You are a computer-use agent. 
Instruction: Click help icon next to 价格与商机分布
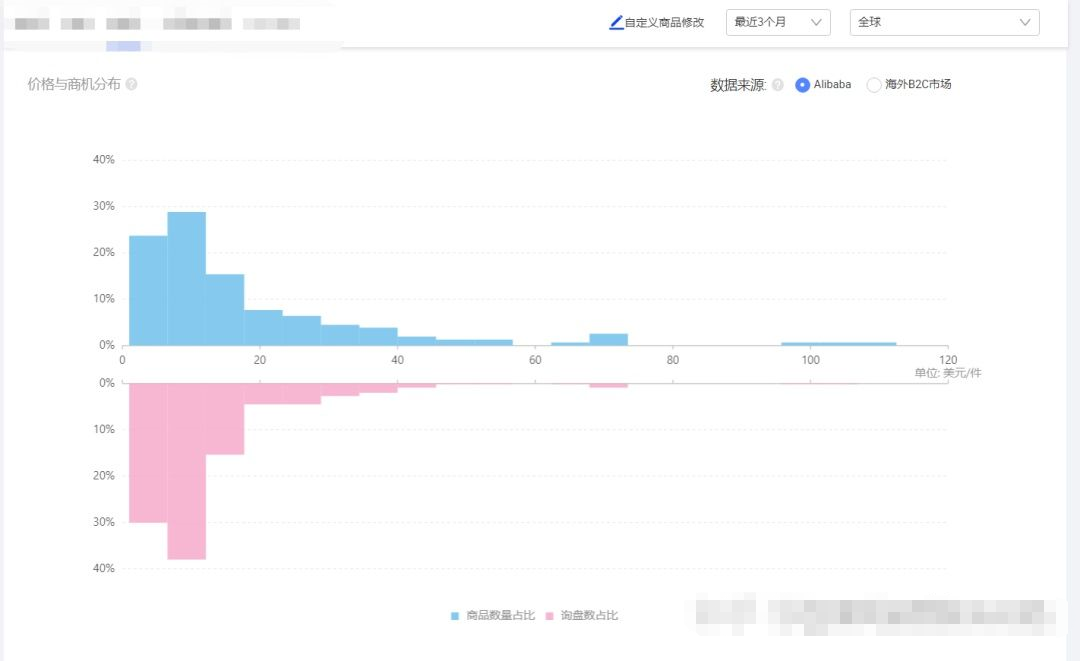tap(132, 84)
